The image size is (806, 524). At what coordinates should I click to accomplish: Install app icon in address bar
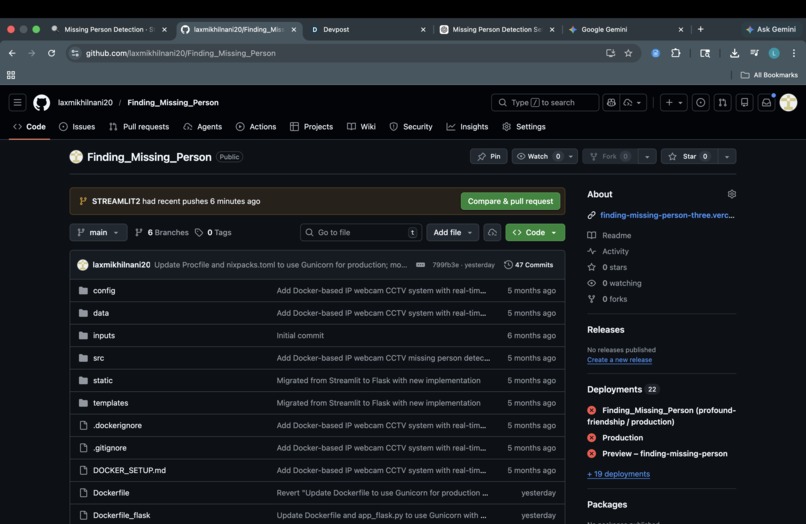[610, 53]
